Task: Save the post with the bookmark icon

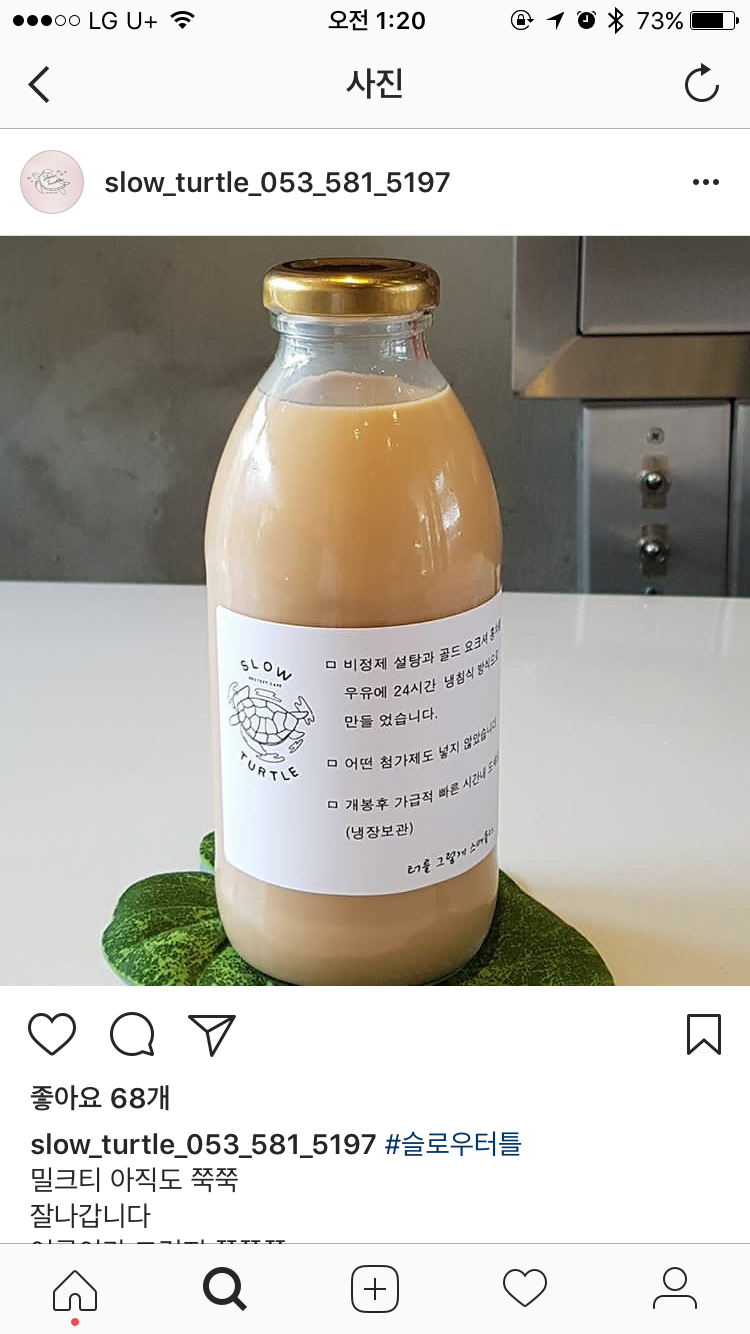Action: [704, 1034]
